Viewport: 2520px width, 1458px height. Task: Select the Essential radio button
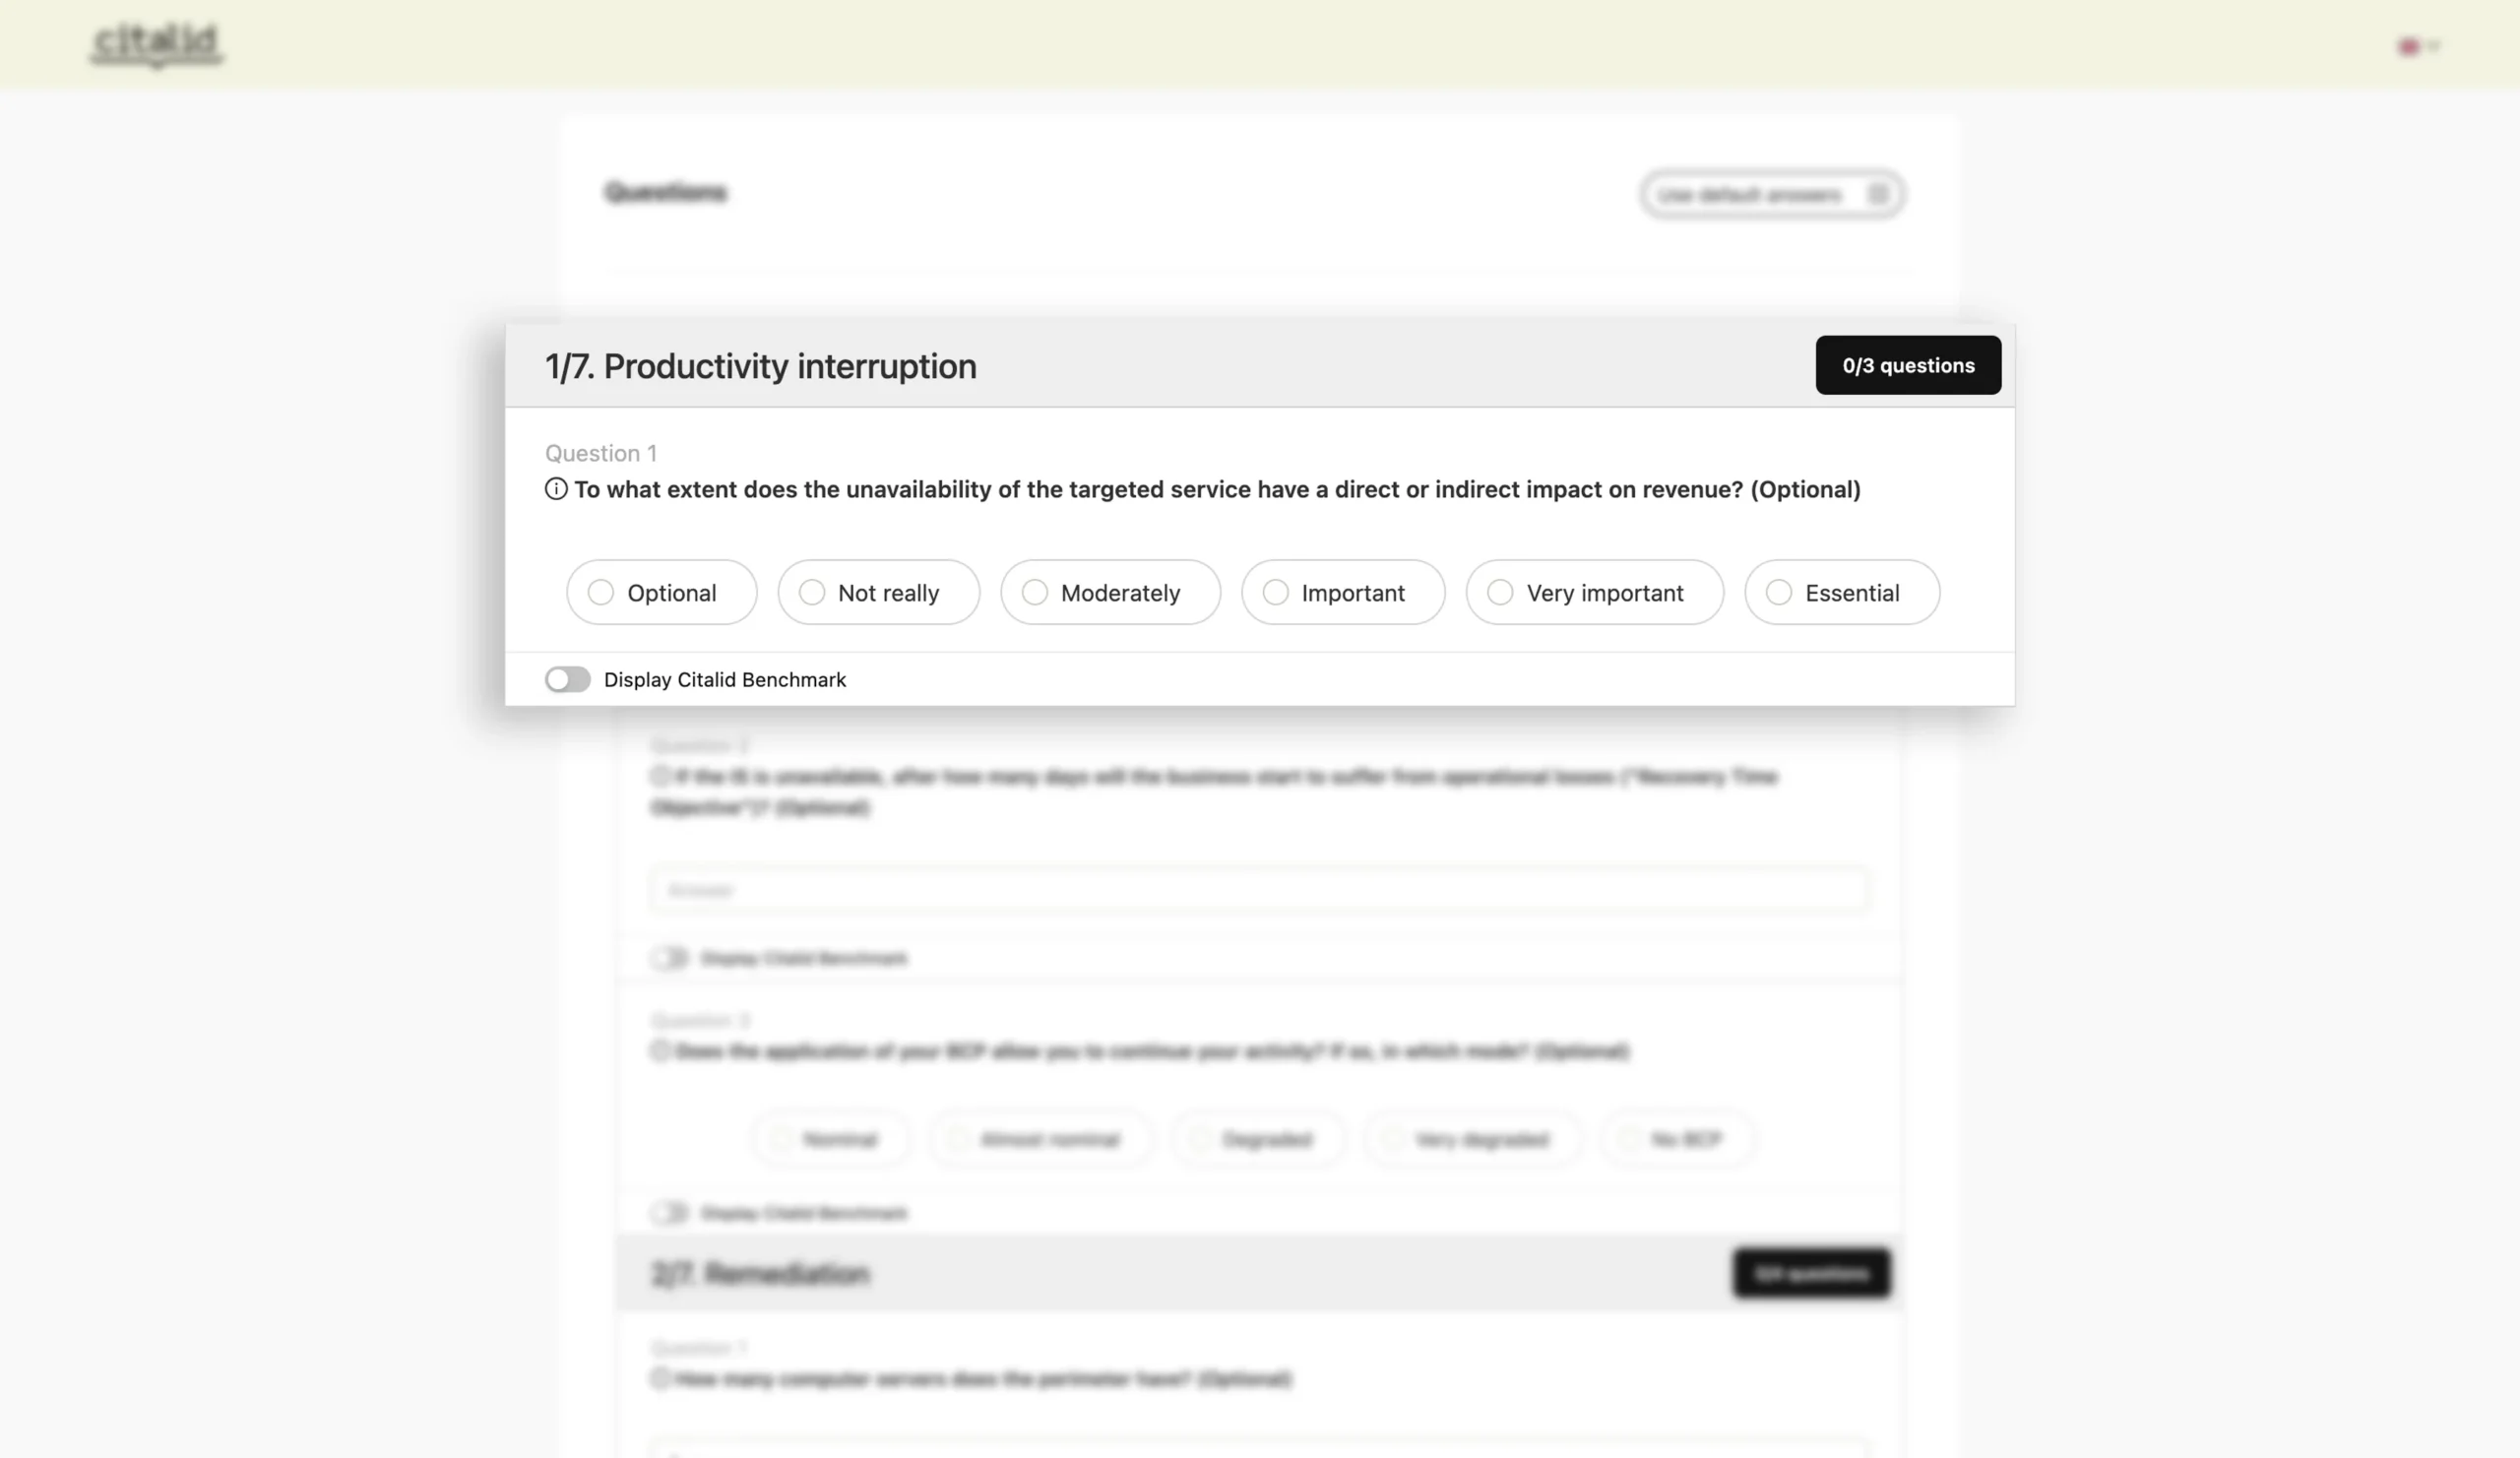(1777, 592)
